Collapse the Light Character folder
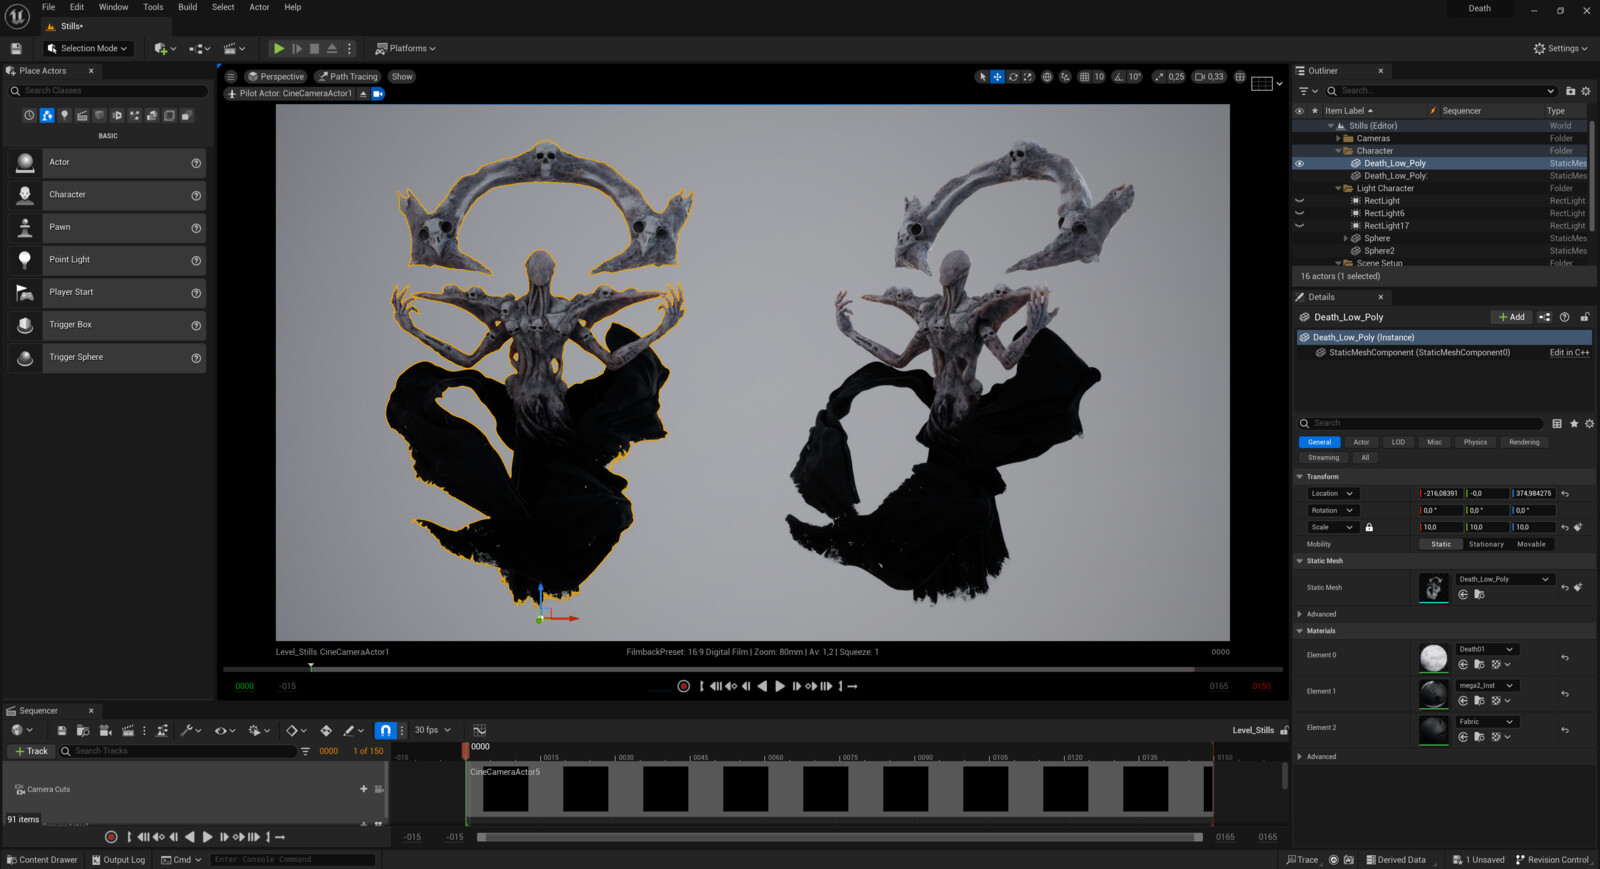 click(1338, 188)
